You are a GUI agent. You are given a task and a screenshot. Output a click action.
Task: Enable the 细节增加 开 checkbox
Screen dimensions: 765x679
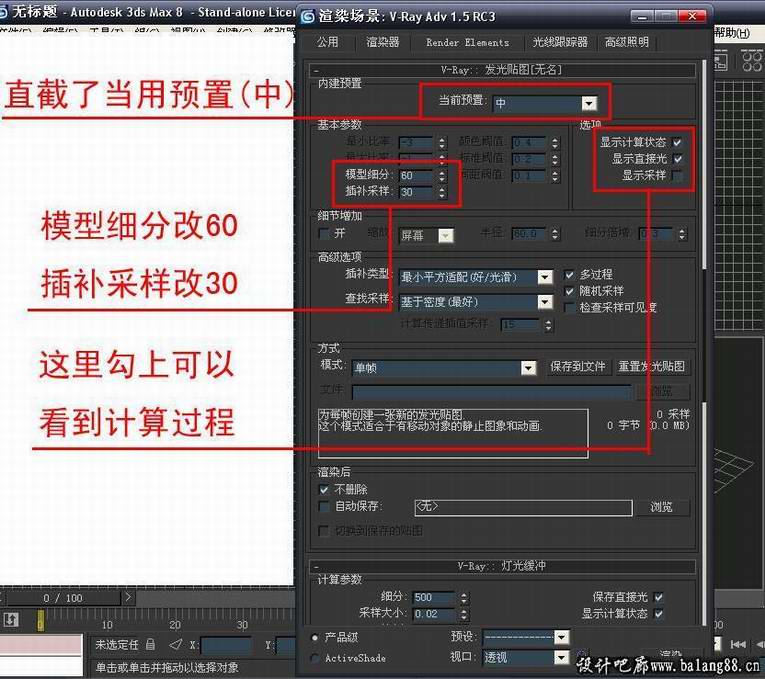tap(323, 233)
